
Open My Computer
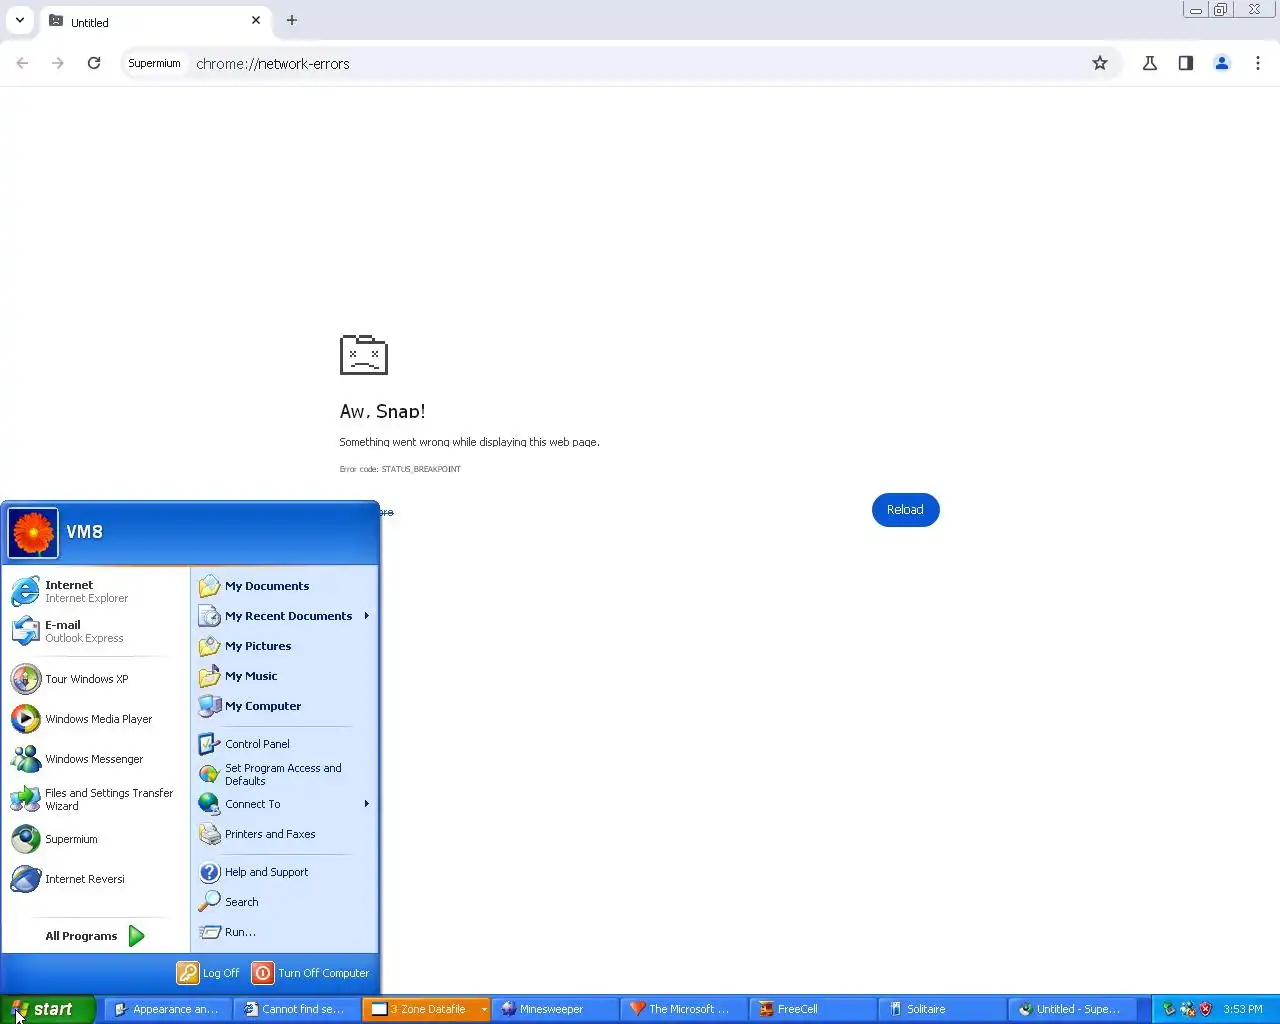coord(285,706)
